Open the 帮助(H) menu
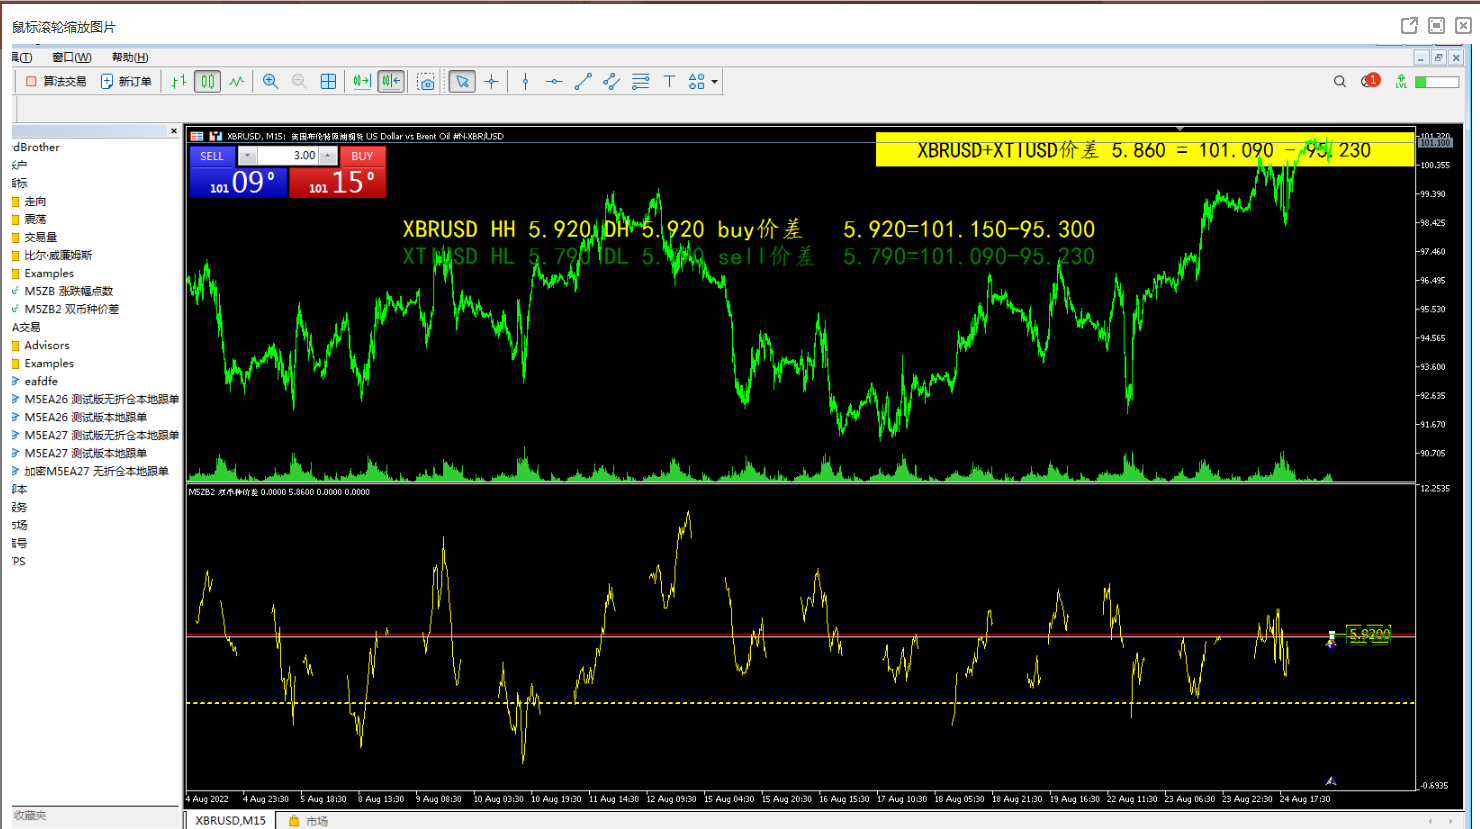This screenshot has width=1480, height=829. (x=130, y=57)
